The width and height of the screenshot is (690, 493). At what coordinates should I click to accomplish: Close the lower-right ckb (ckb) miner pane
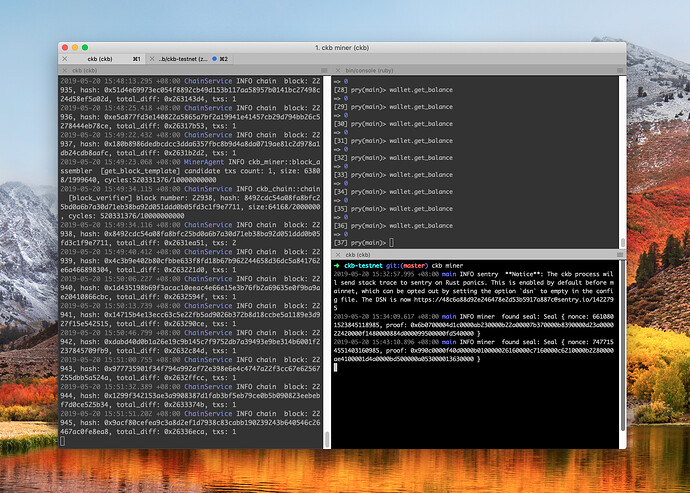[x=338, y=255]
